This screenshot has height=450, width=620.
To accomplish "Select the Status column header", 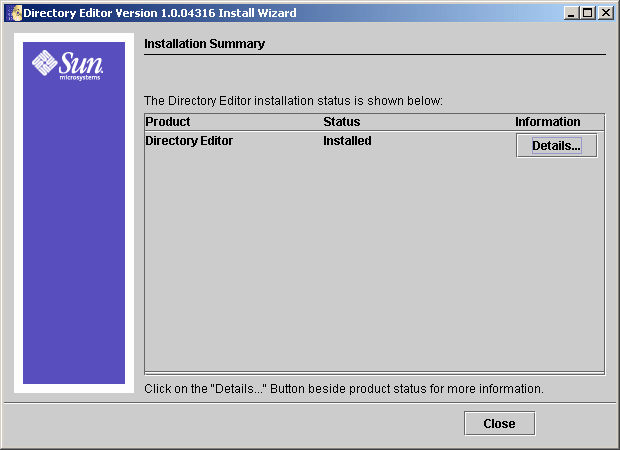I will click(x=342, y=122).
